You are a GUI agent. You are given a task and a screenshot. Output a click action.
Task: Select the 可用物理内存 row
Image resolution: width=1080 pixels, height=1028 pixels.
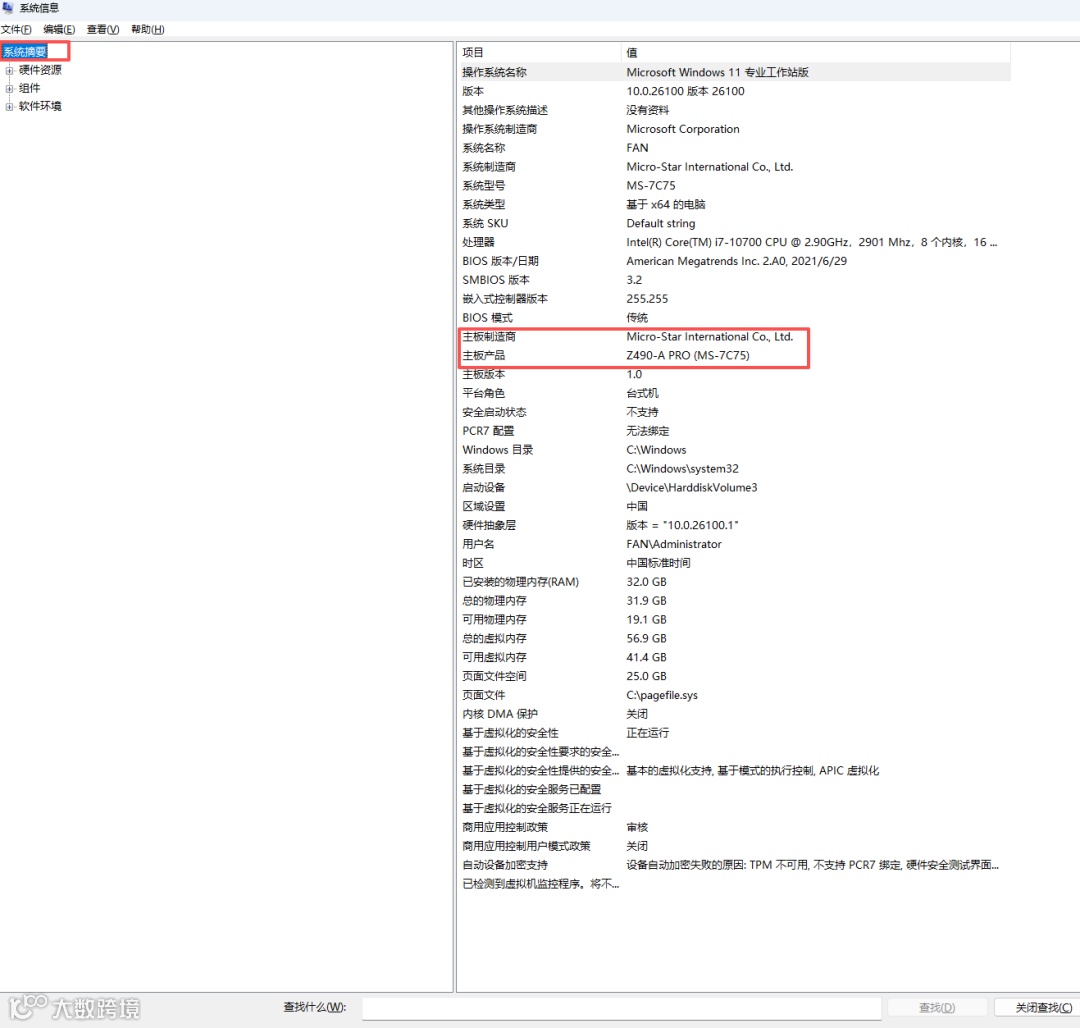click(x=734, y=619)
